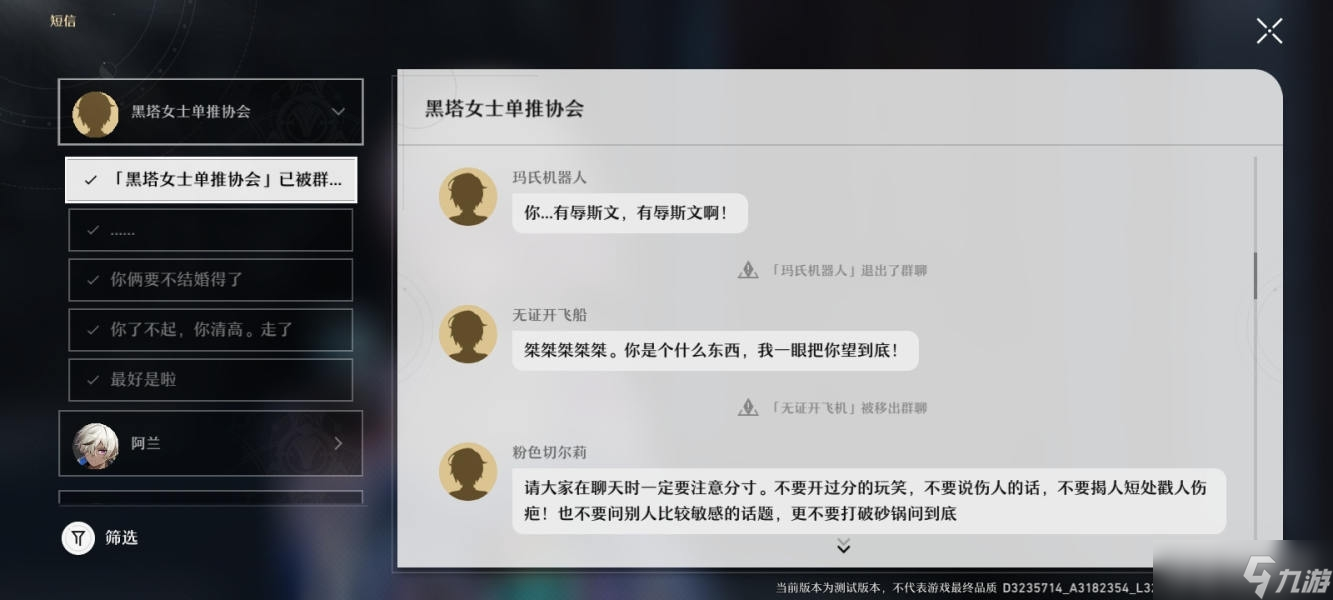Select the checked message 你了不起，你清高。走了
Image resolution: width=1333 pixels, height=600 pixels.
click(x=211, y=330)
